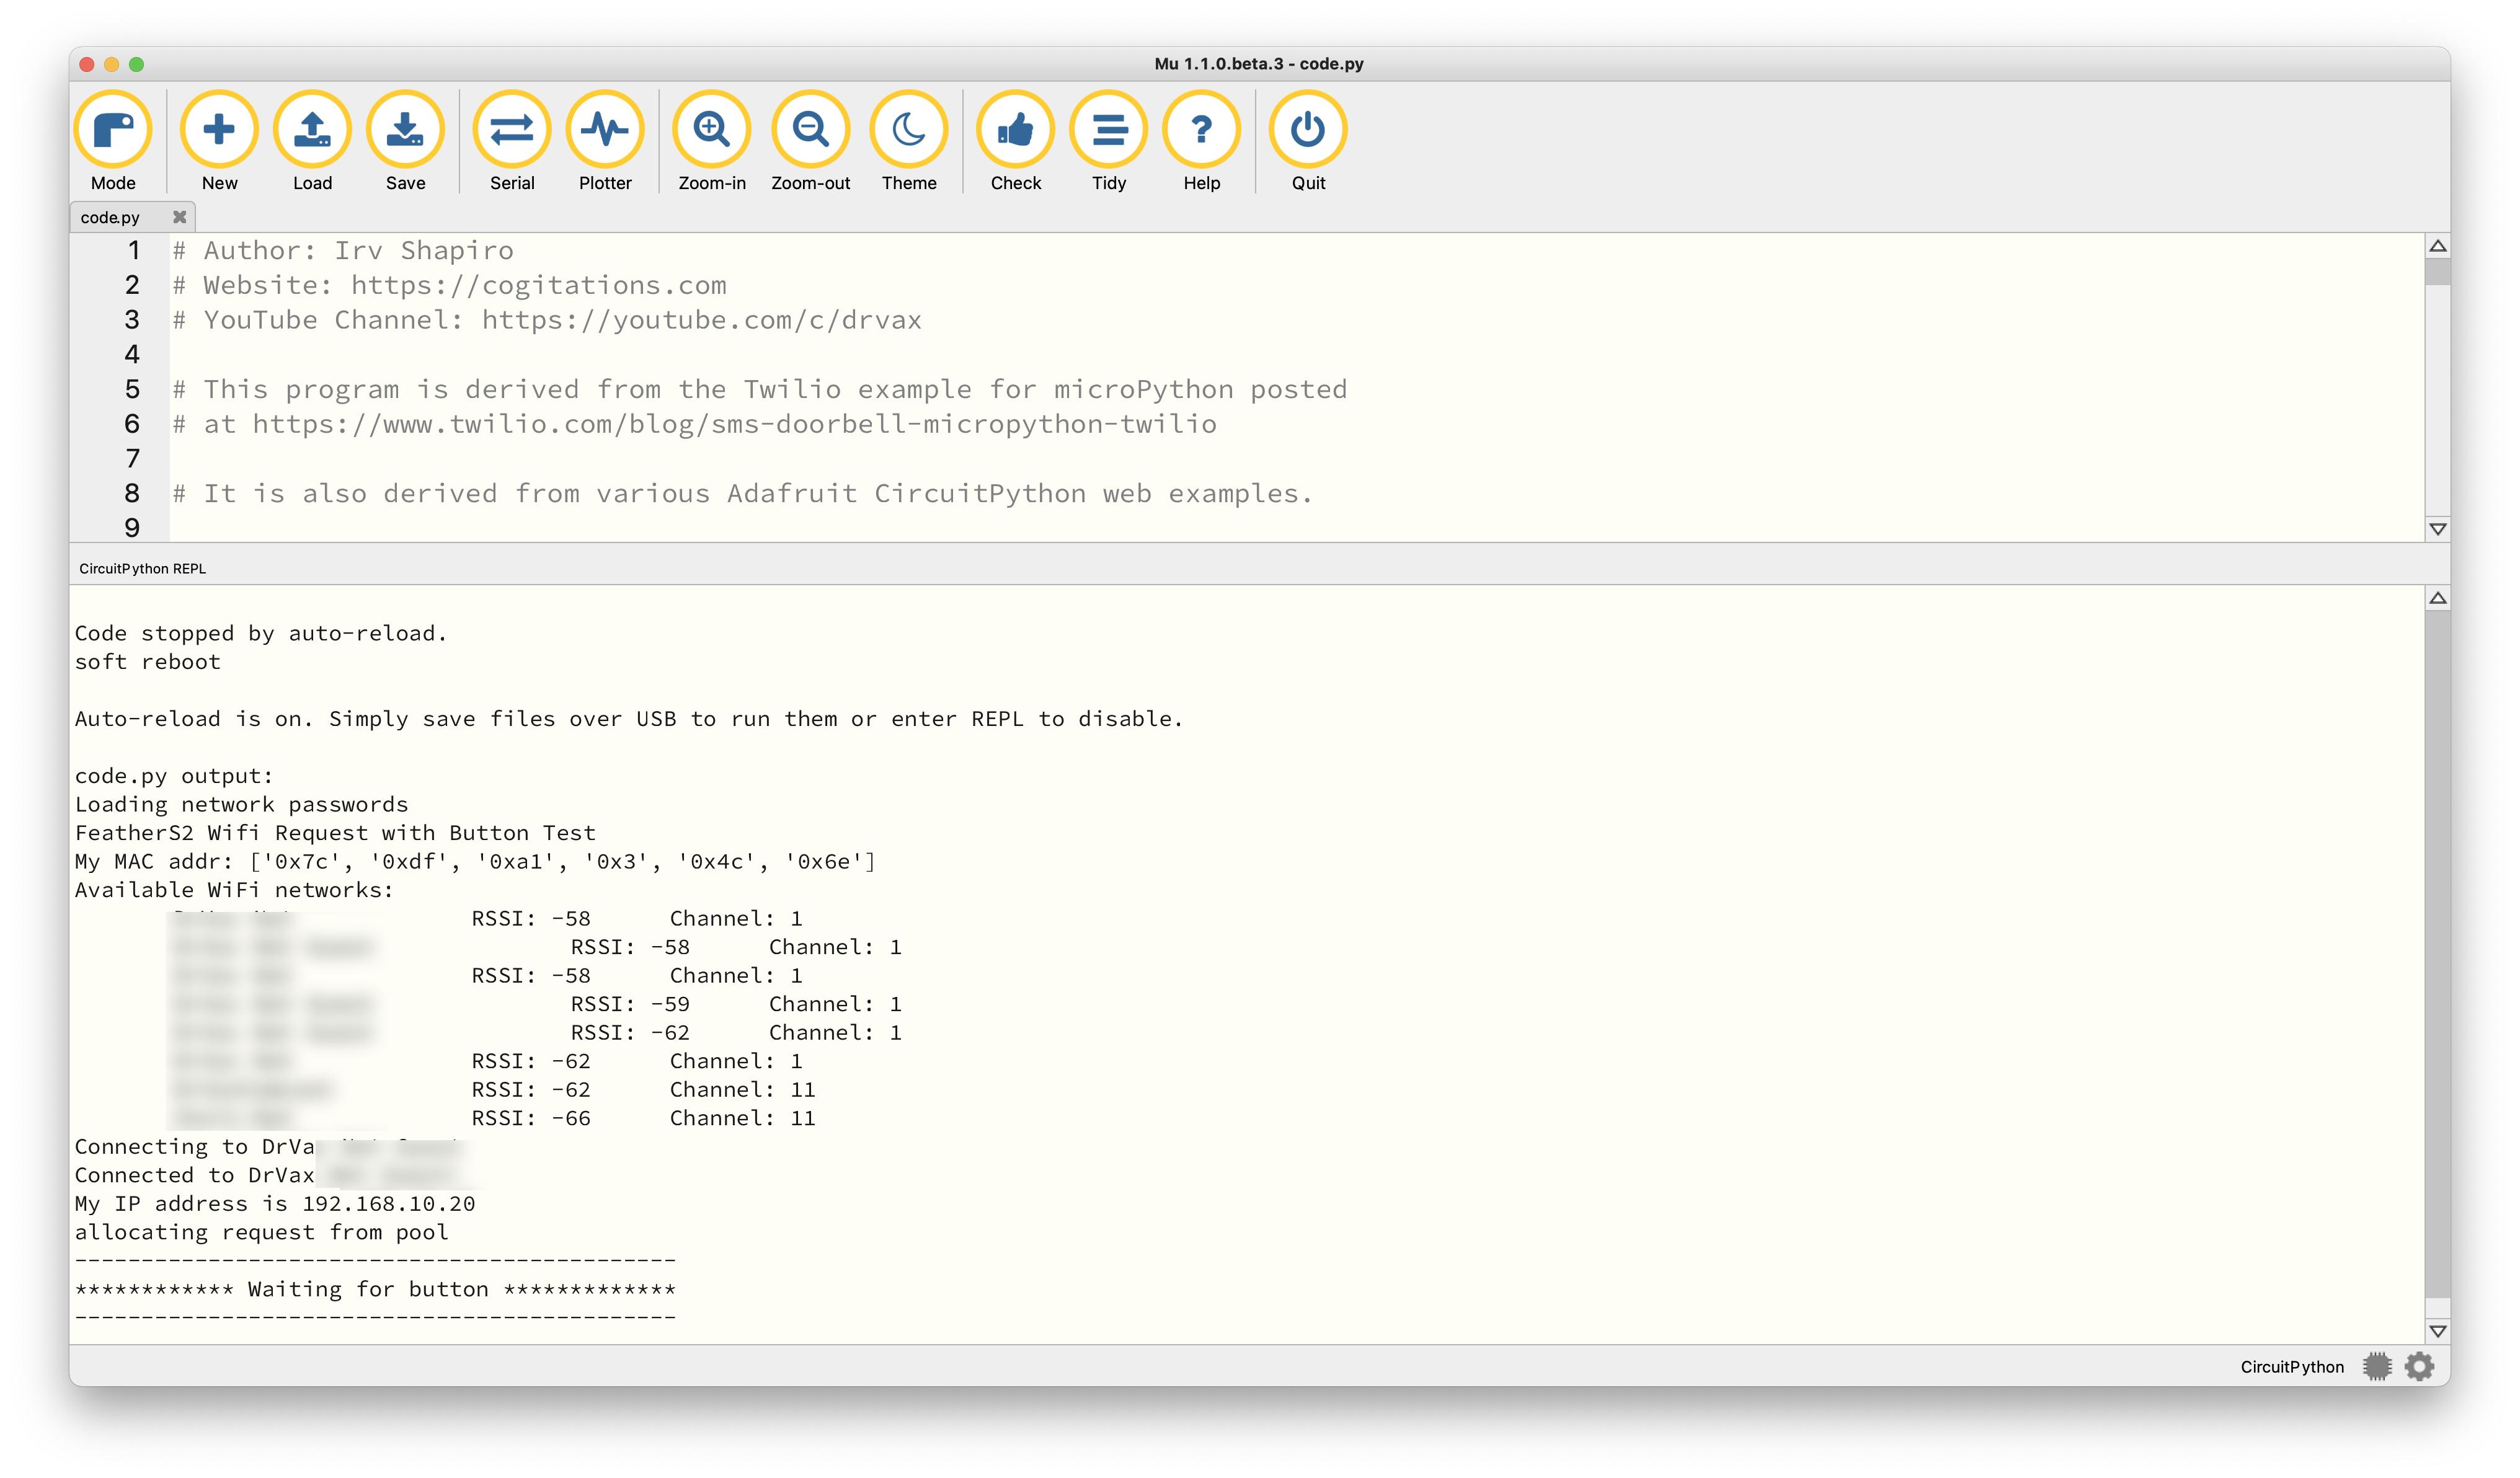Click editor scrollbar down arrow
Image resolution: width=2520 pixels, height=1478 pixels.
pyautogui.click(x=2438, y=529)
